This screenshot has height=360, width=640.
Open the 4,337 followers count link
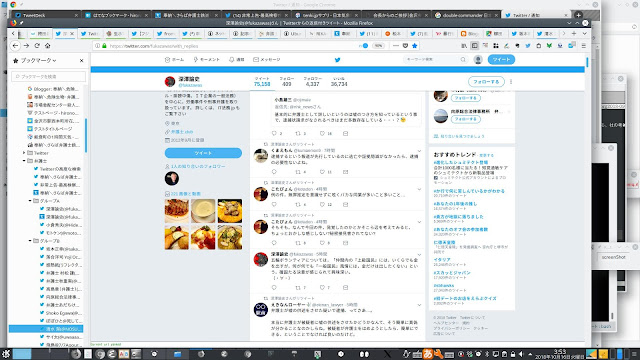pyautogui.click(x=312, y=82)
